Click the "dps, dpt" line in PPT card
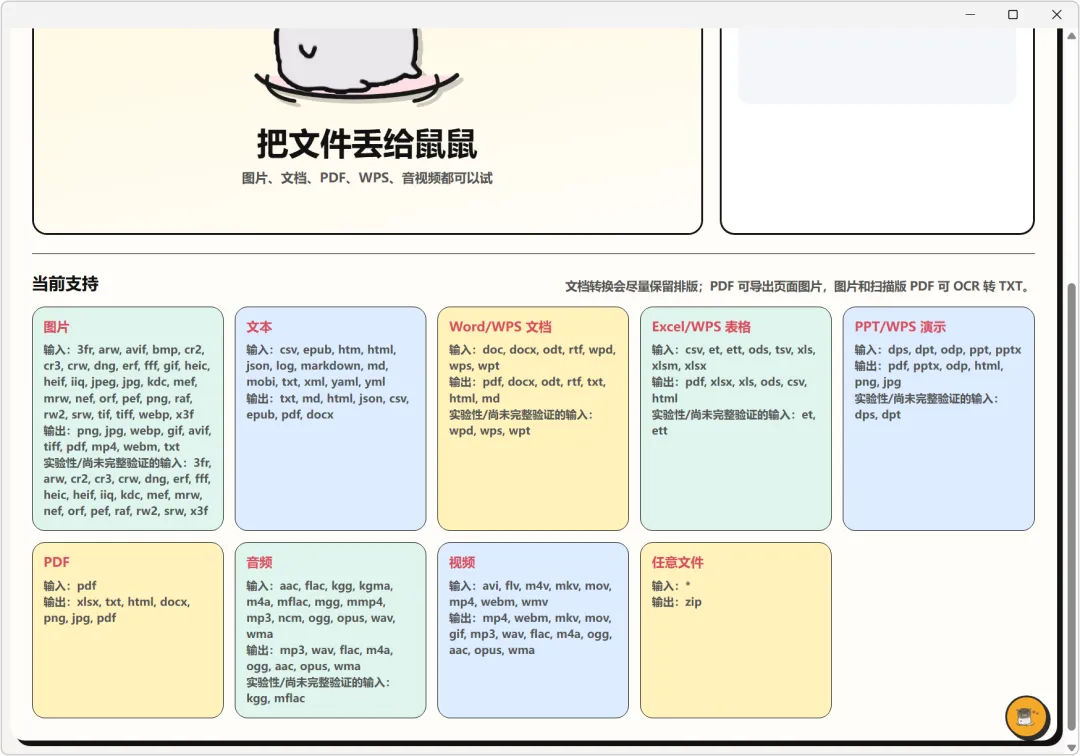 coord(878,414)
